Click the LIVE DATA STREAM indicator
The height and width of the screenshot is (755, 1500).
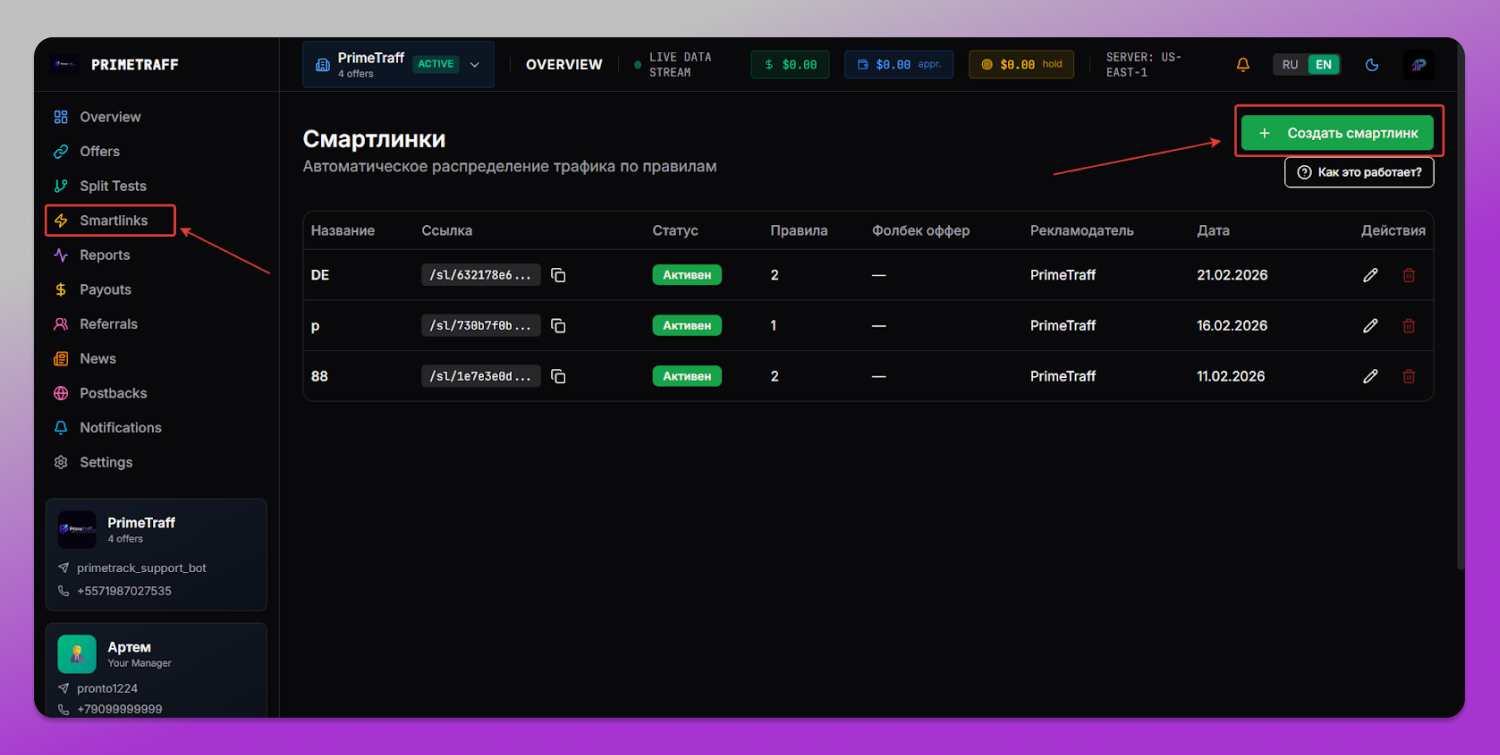coord(673,64)
